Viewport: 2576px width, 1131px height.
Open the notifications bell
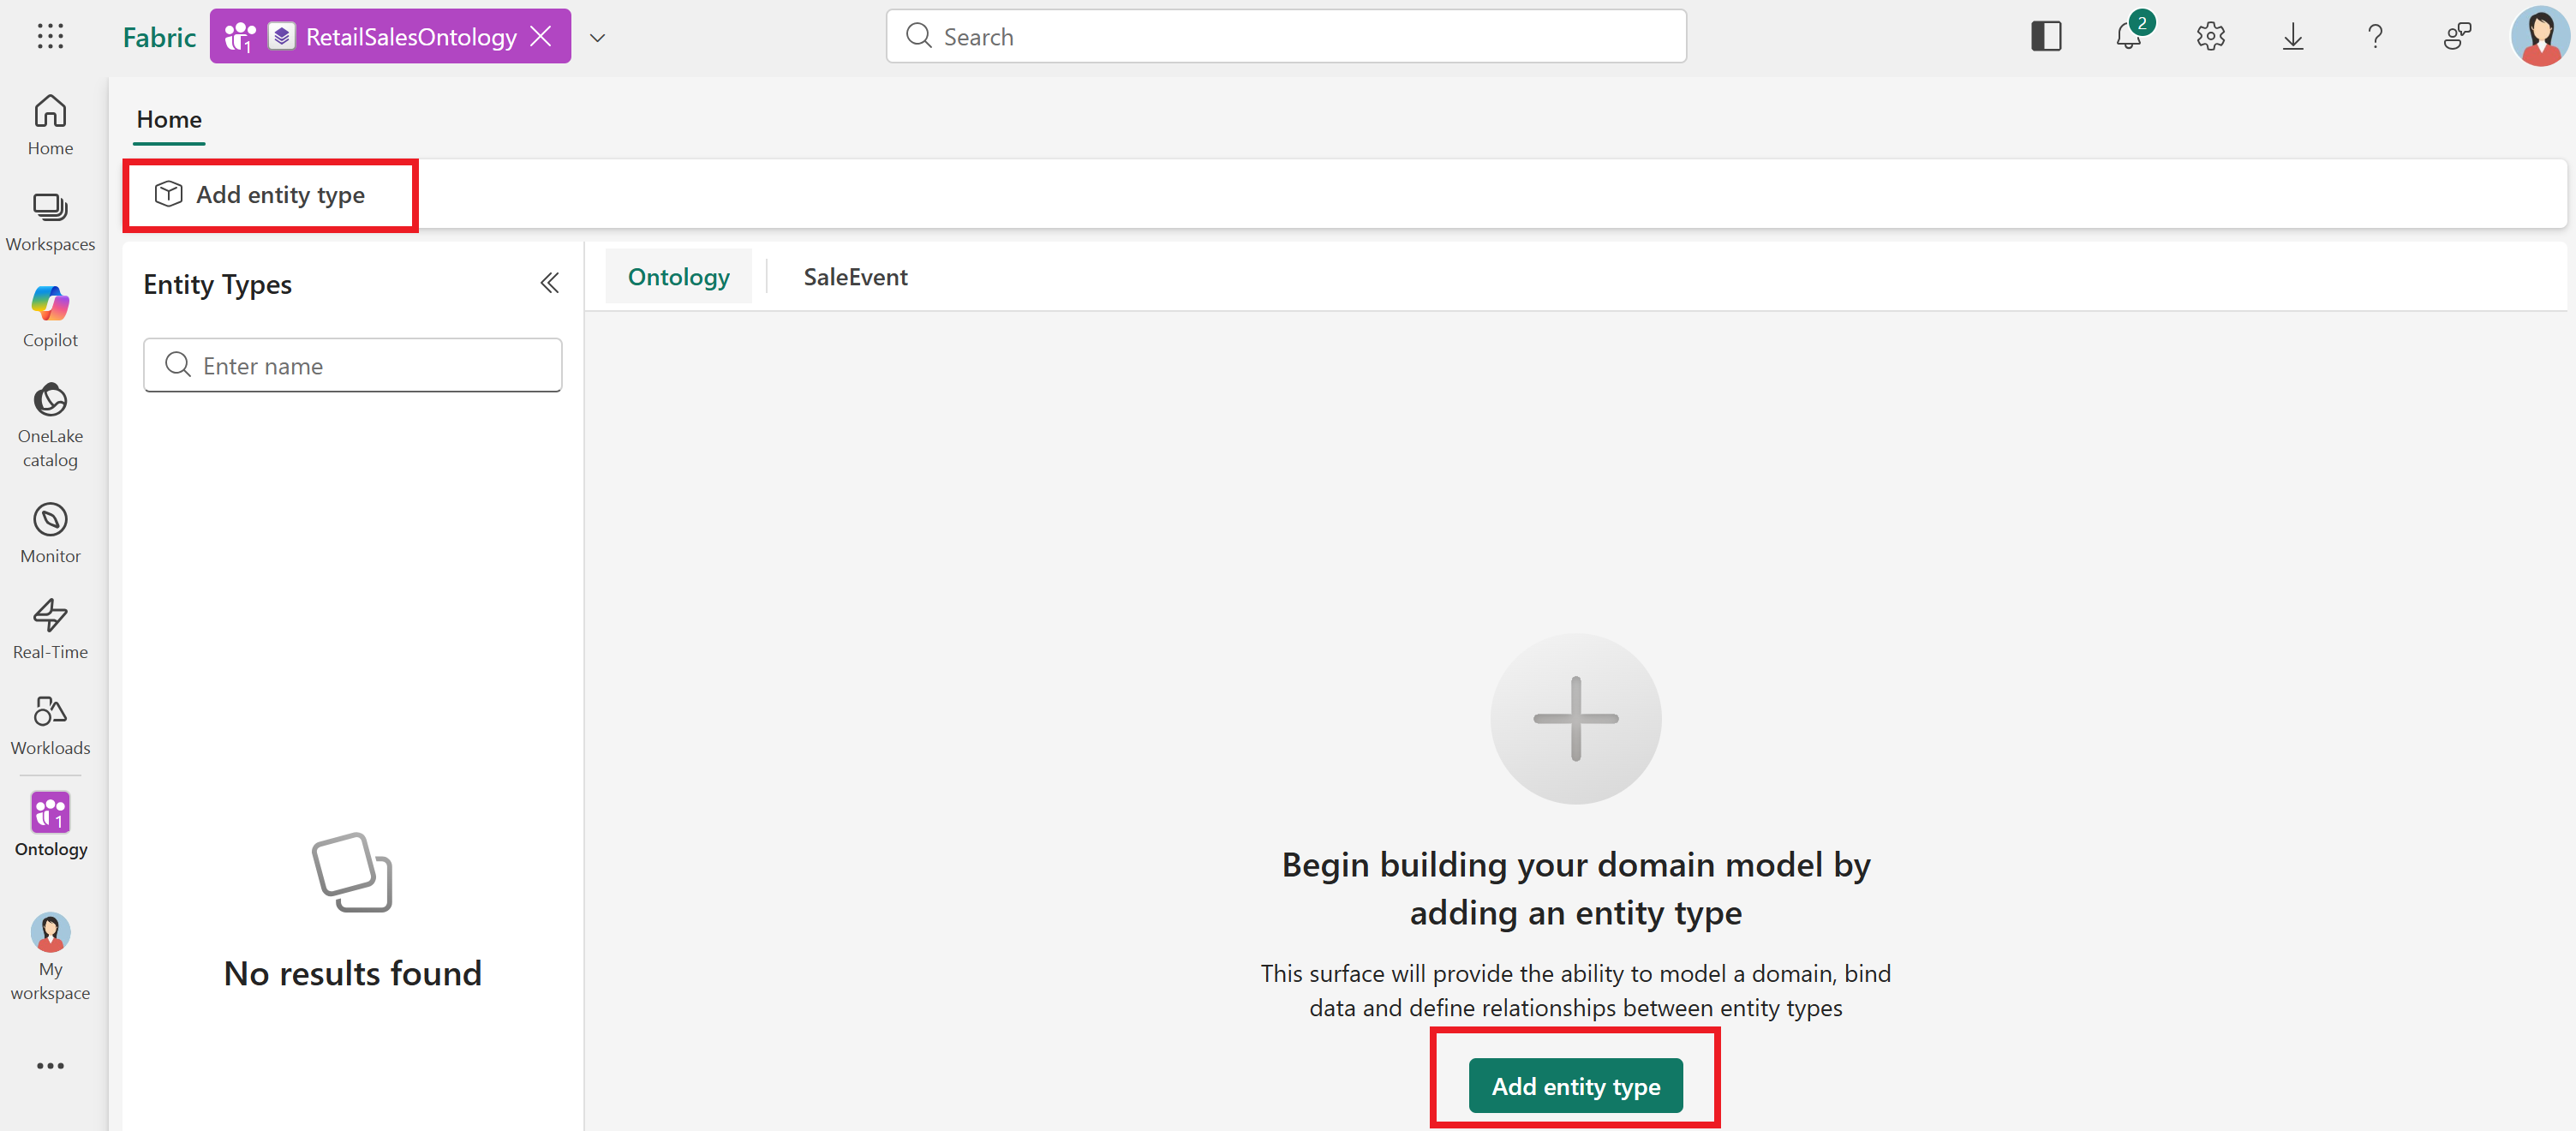click(2128, 36)
